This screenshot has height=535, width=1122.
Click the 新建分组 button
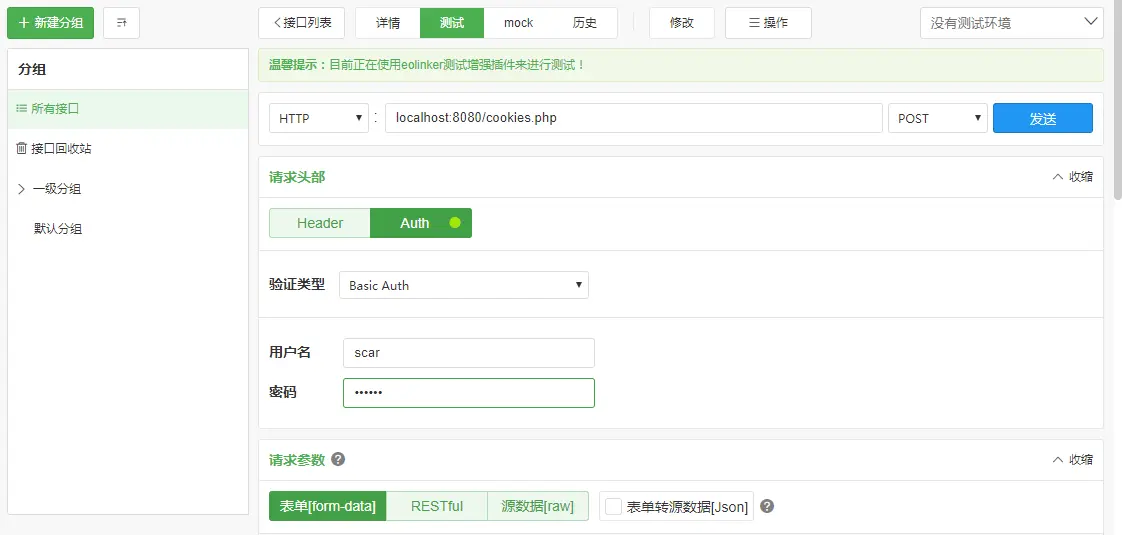[x=50, y=23]
